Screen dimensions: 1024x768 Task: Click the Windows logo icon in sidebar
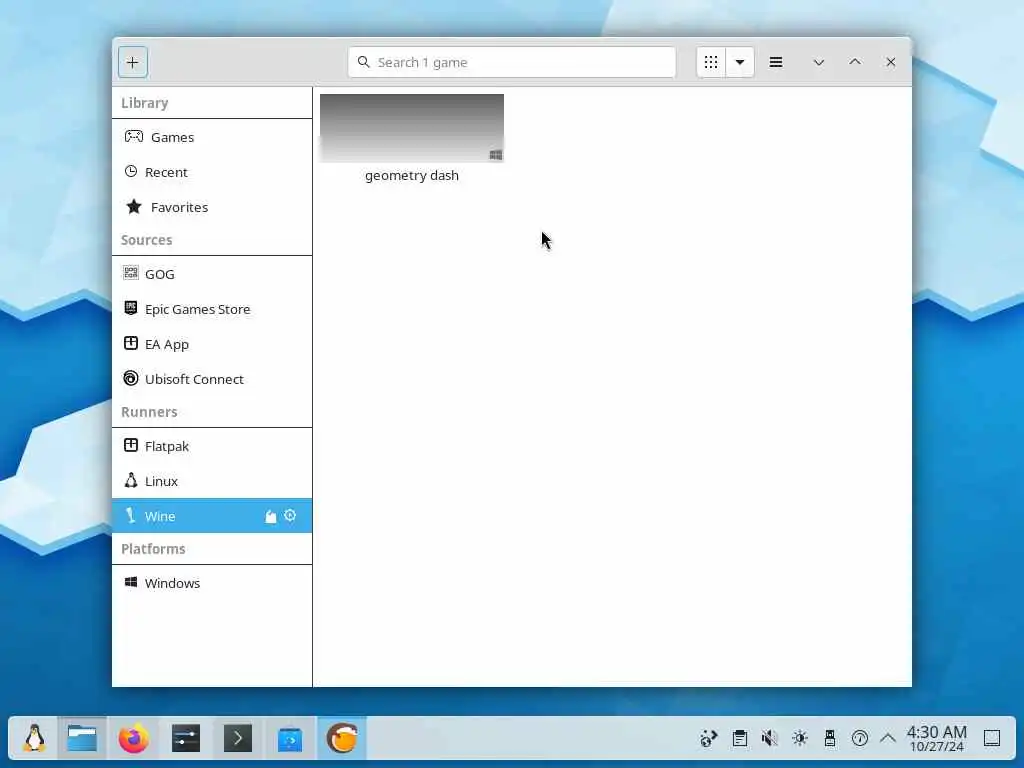[131, 582]
